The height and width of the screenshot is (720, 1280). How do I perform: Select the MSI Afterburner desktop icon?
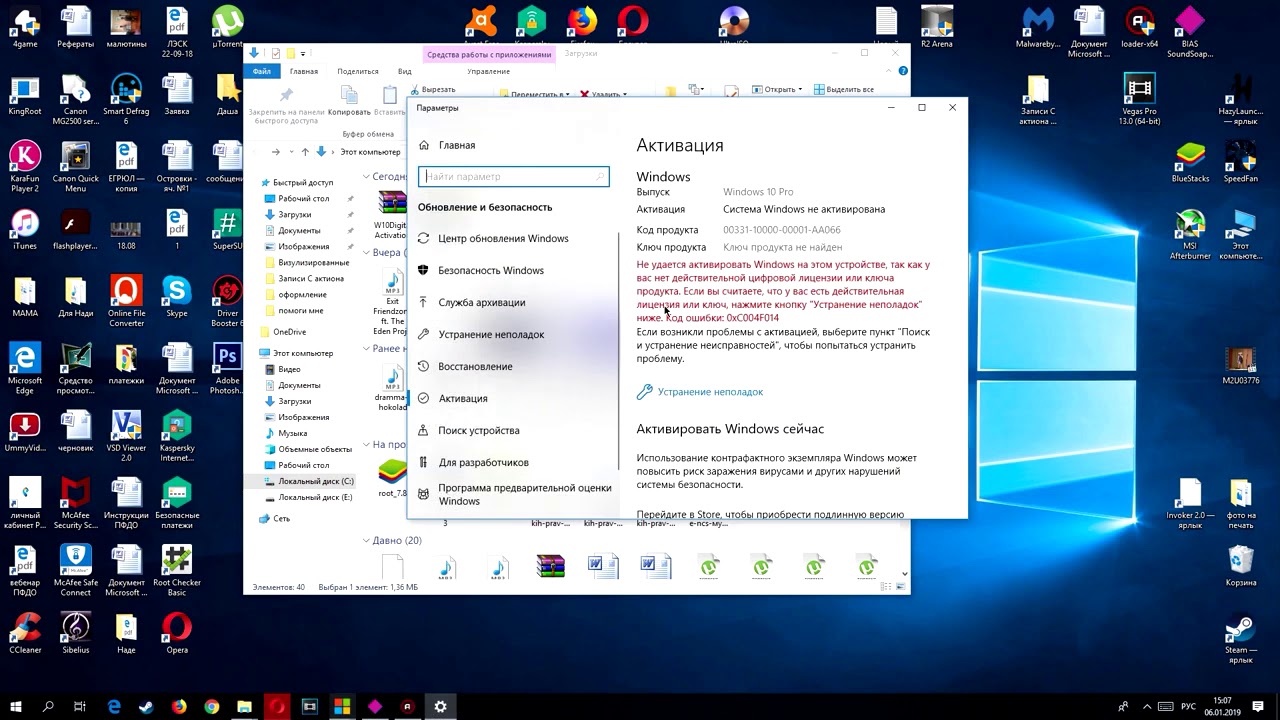[1190, 234]
